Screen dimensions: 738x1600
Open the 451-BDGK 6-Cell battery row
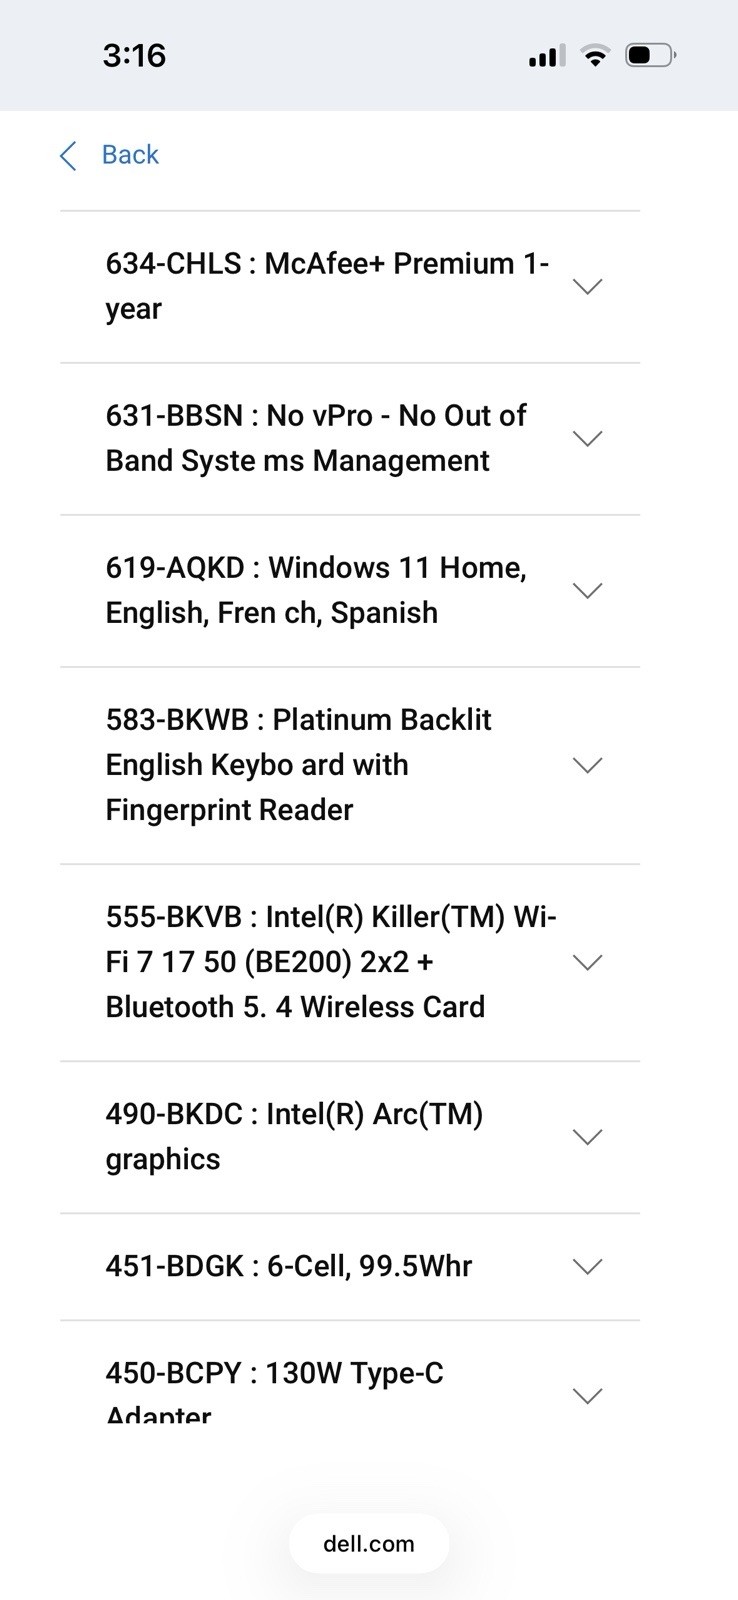tap(350, 1267)
